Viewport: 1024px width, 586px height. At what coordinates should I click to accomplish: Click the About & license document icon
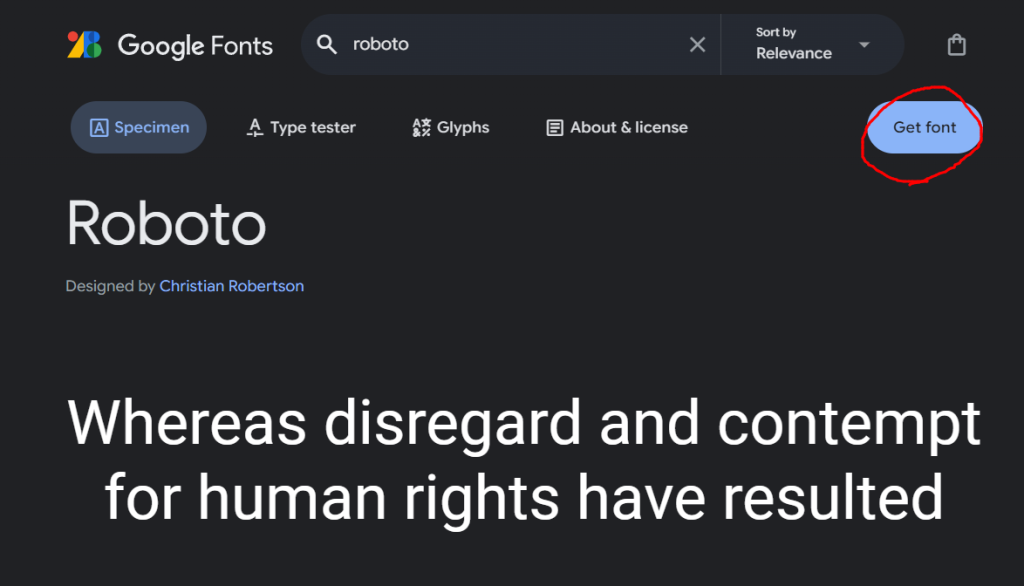(x=554, y=127)
